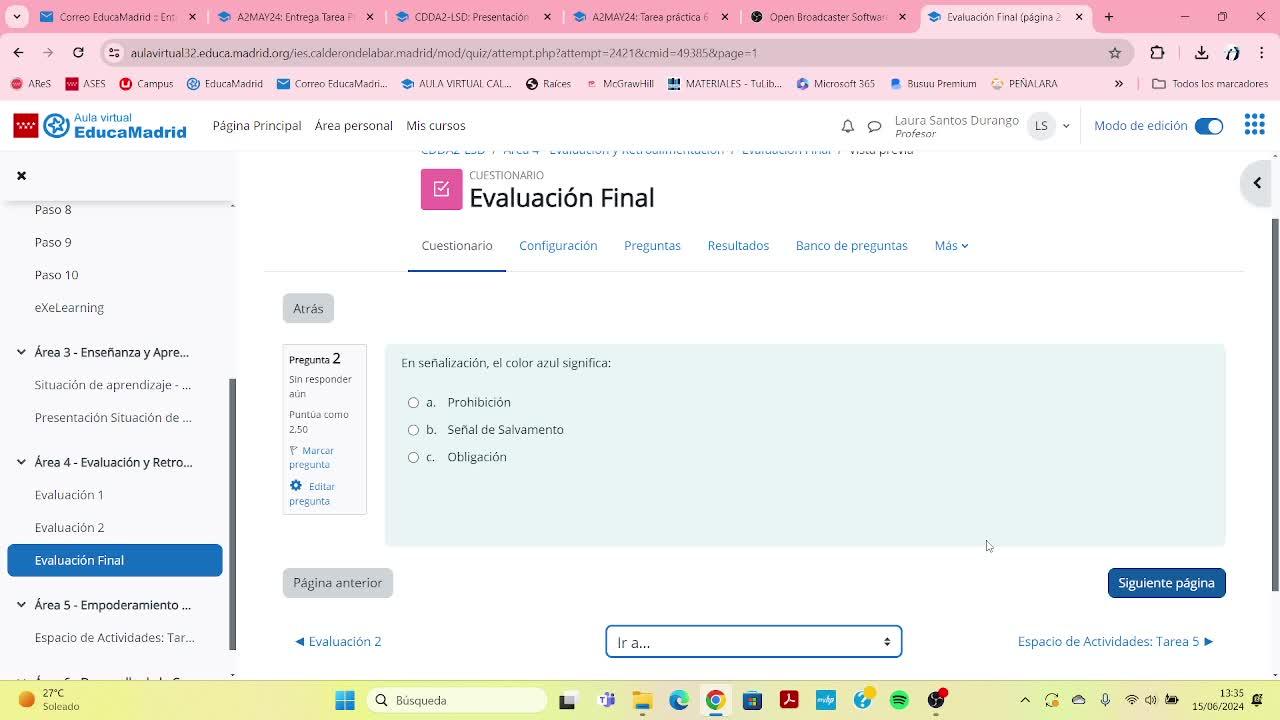Open Área personal in the top menu
This screenshot has height=720, width=1280.
354,126
